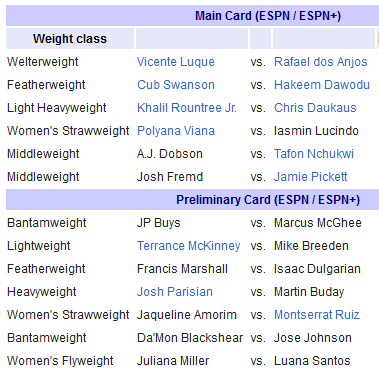Select the Marcus McGhee name cell
Image resolution: width=379 pixels, height=373 pixels.
pos(318,223)
